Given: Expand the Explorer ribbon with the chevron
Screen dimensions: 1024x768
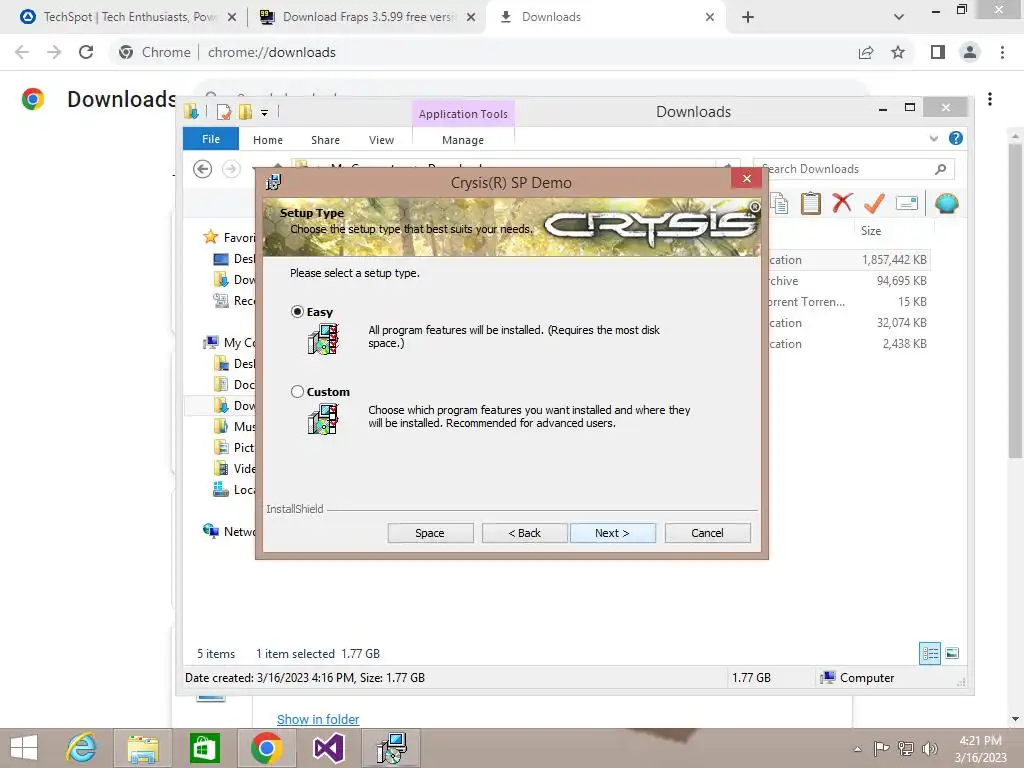Looking at the screenshot, I should 934,138.
